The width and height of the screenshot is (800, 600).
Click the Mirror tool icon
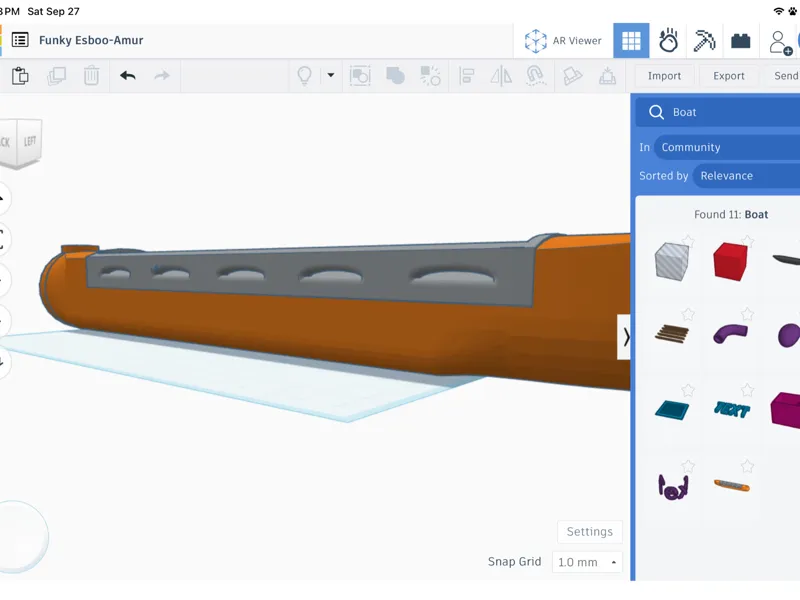coord(501,76)
